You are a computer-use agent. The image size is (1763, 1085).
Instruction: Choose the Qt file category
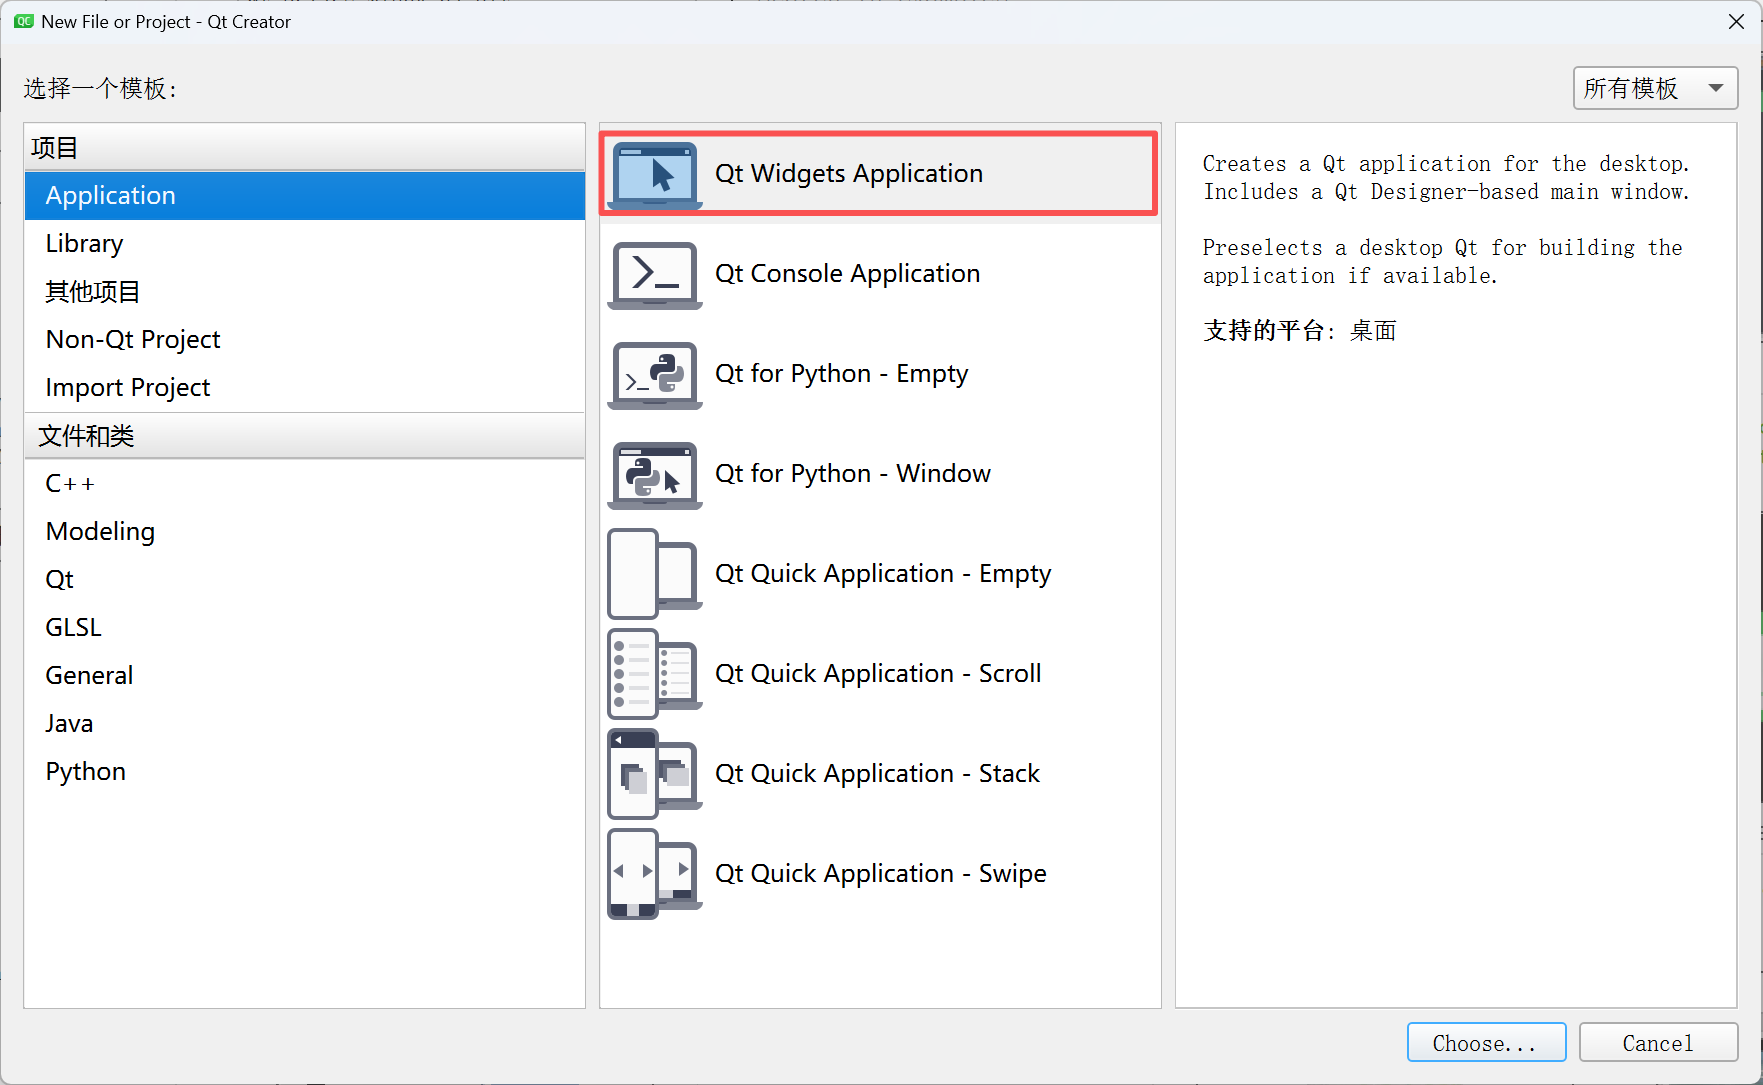(305, 580)
